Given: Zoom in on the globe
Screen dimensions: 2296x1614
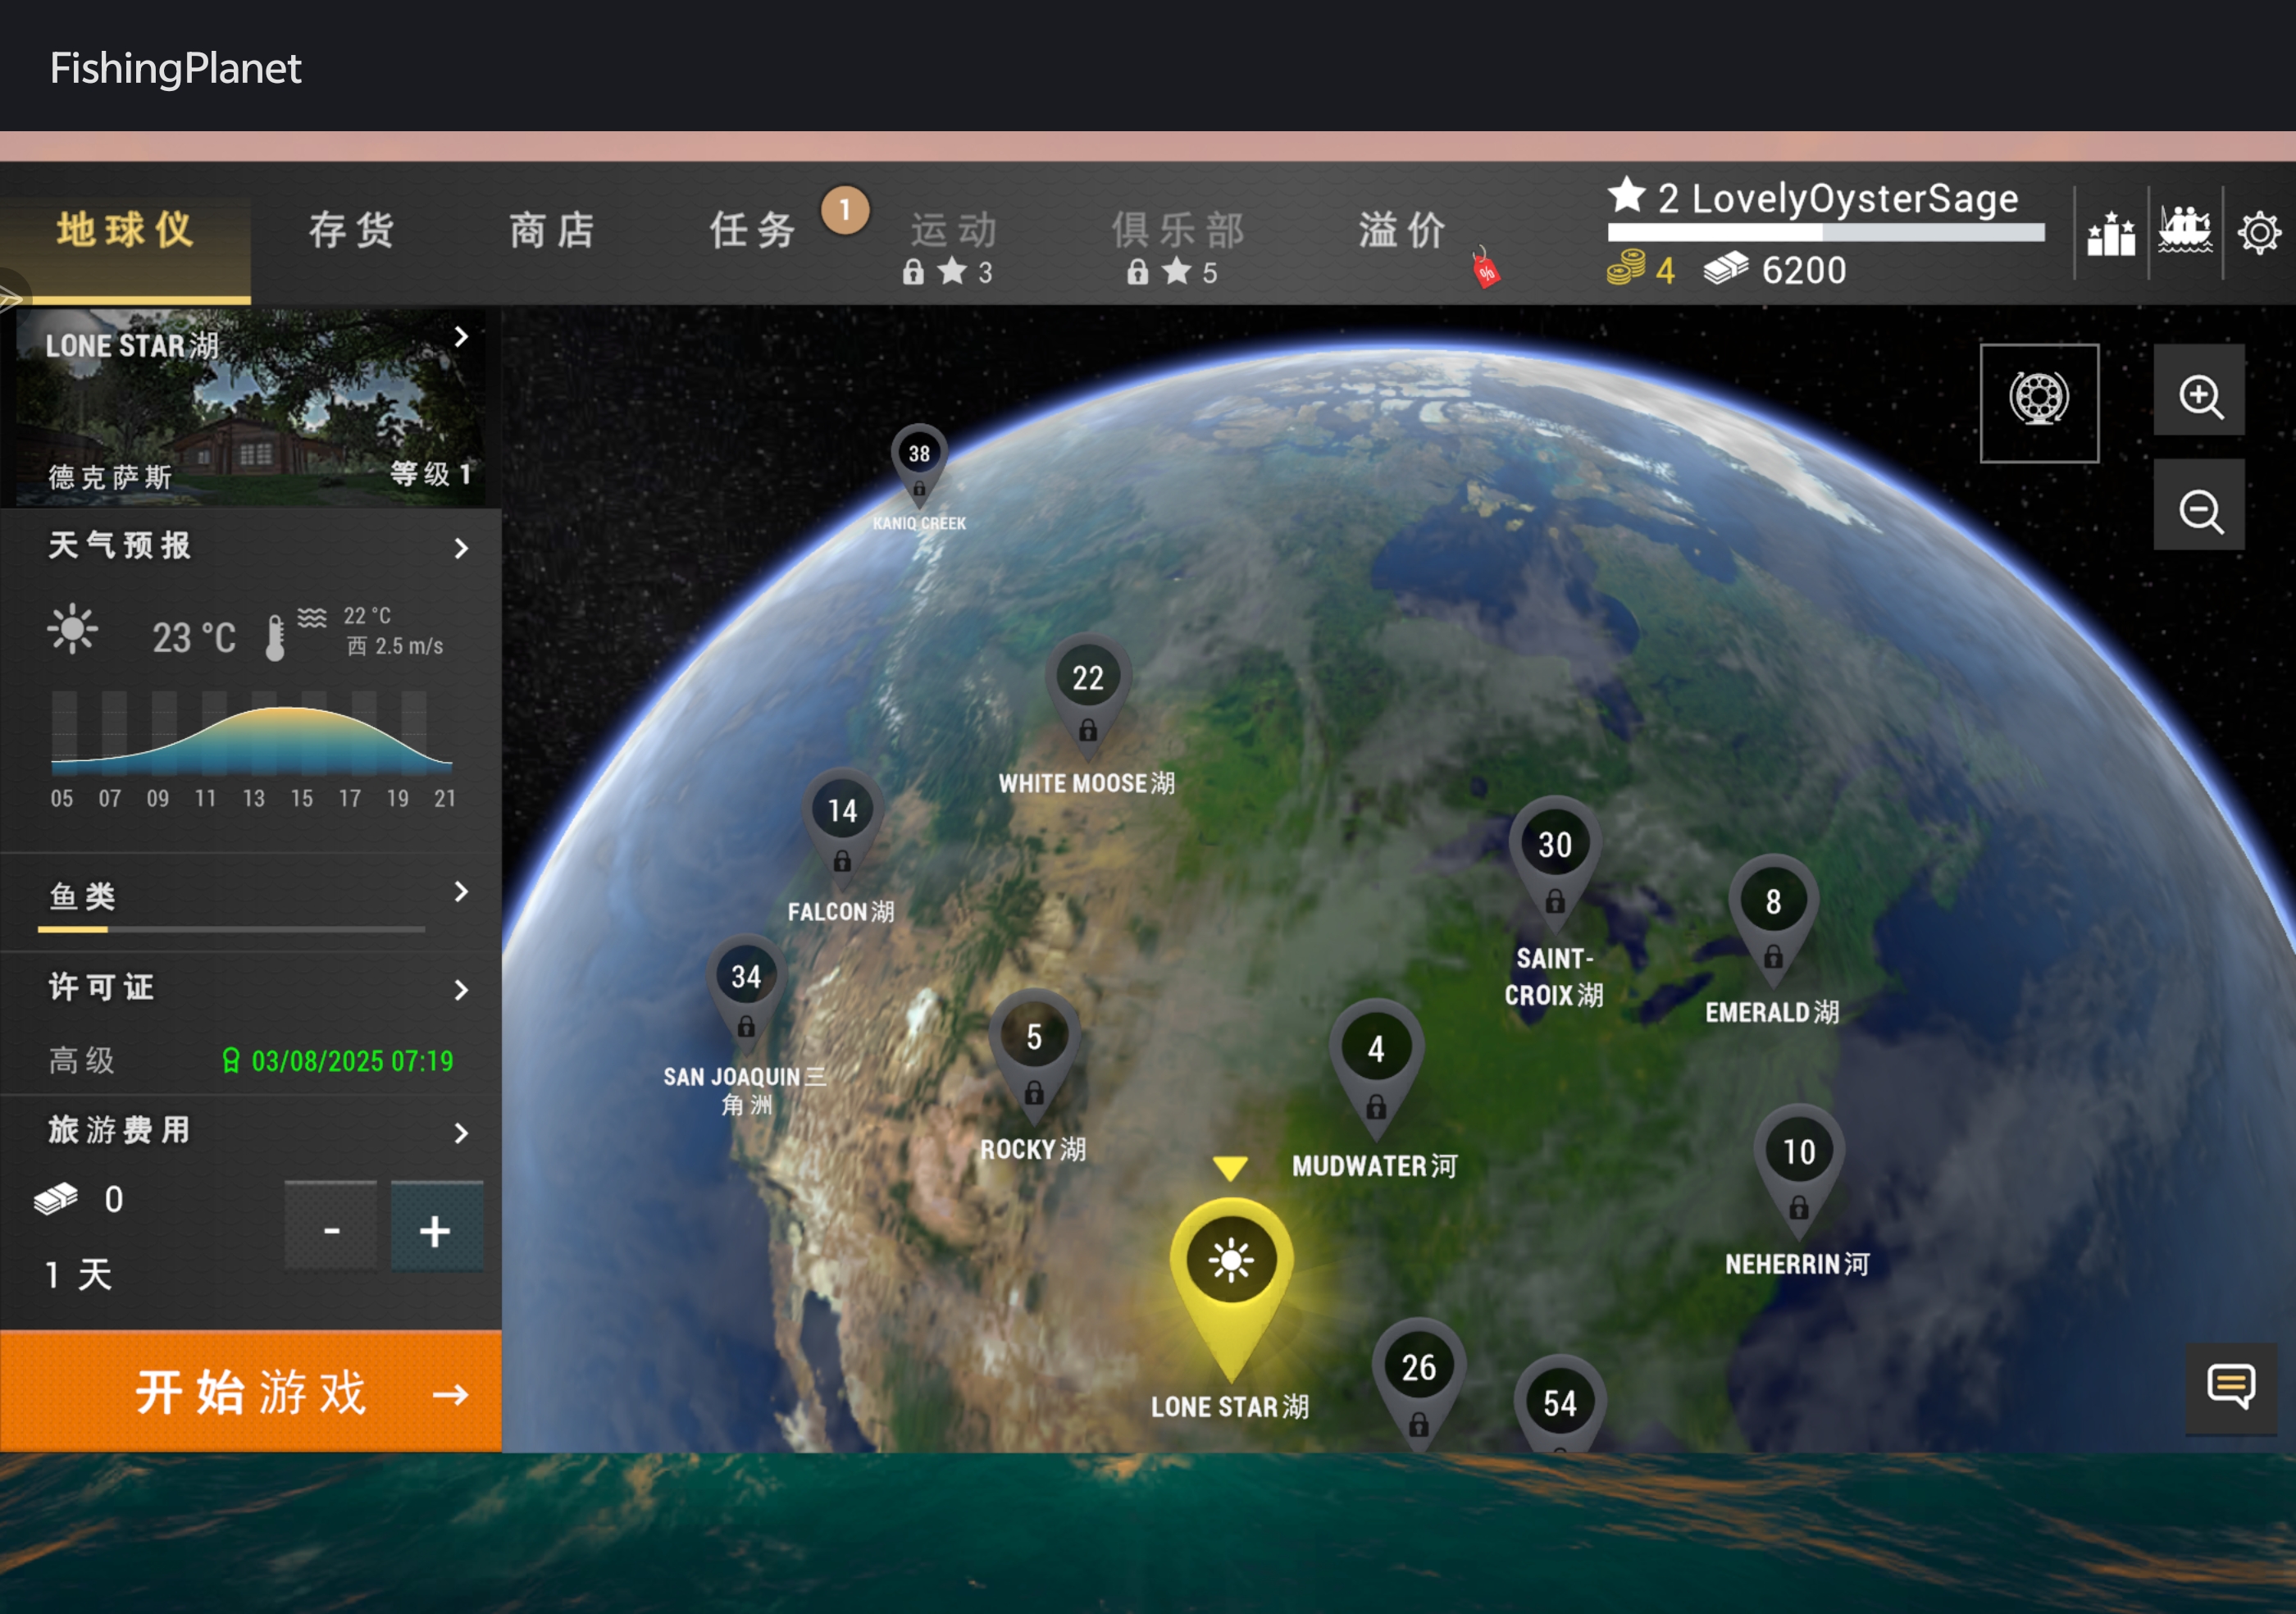Looking at the screenshot, I should pos(2199,391).
